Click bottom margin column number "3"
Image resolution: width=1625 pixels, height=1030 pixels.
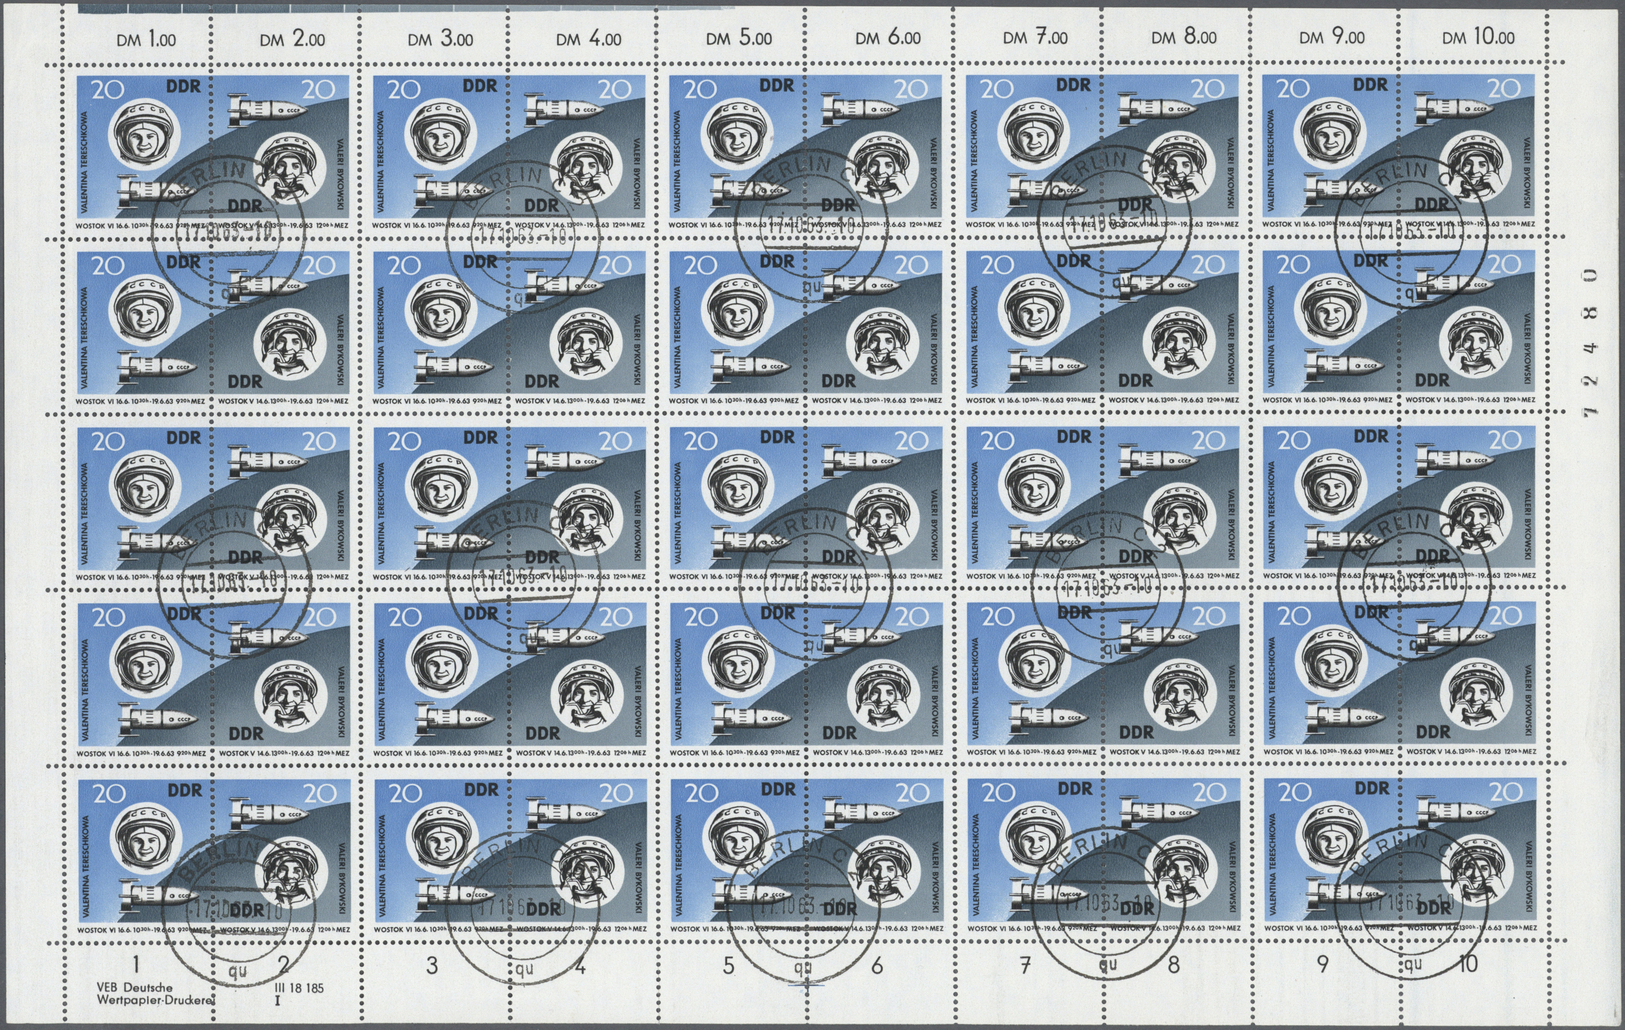432,965
